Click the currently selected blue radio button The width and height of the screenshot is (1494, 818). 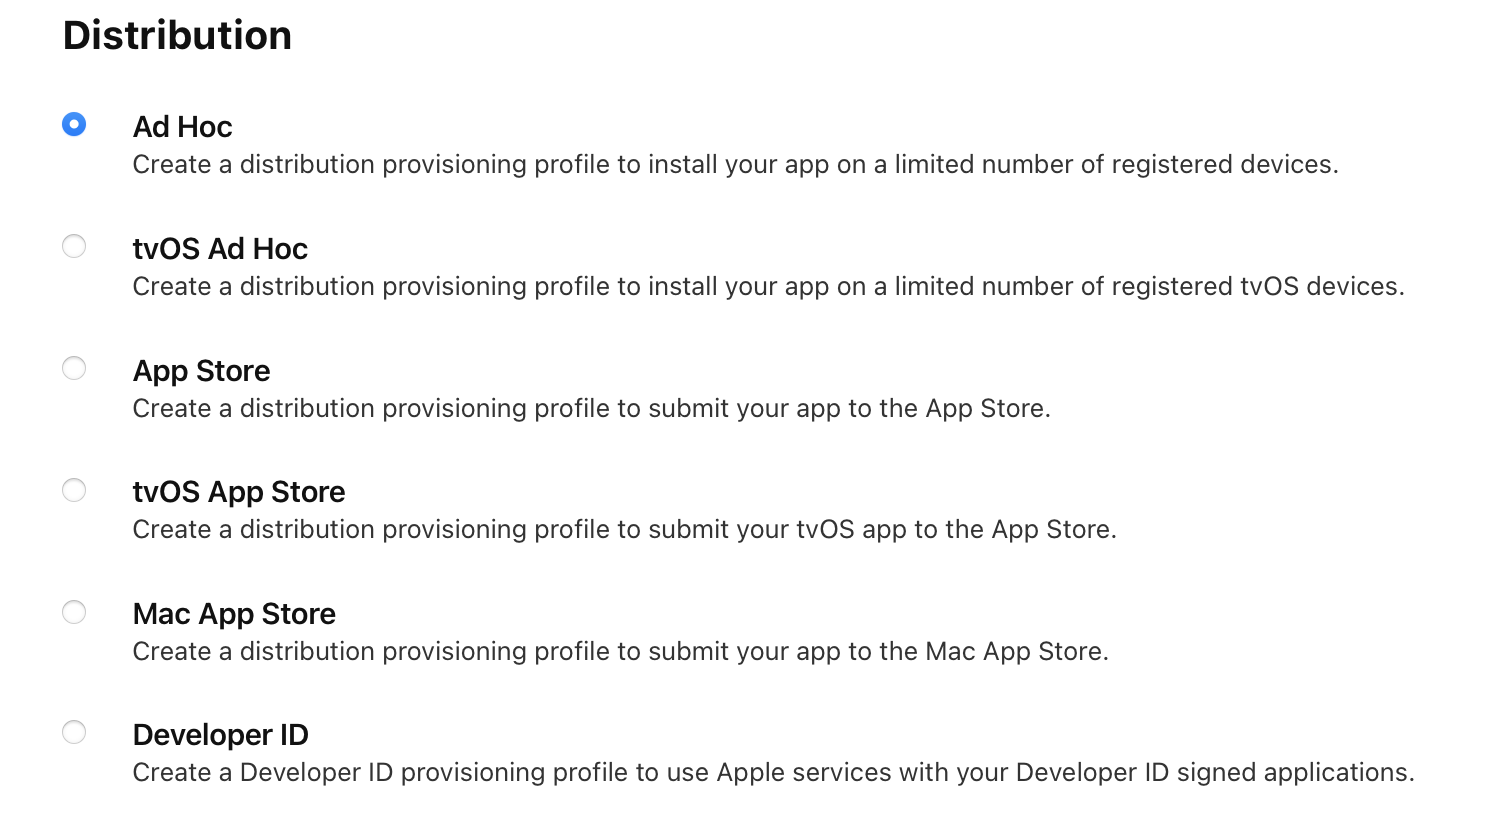[74, 124]
